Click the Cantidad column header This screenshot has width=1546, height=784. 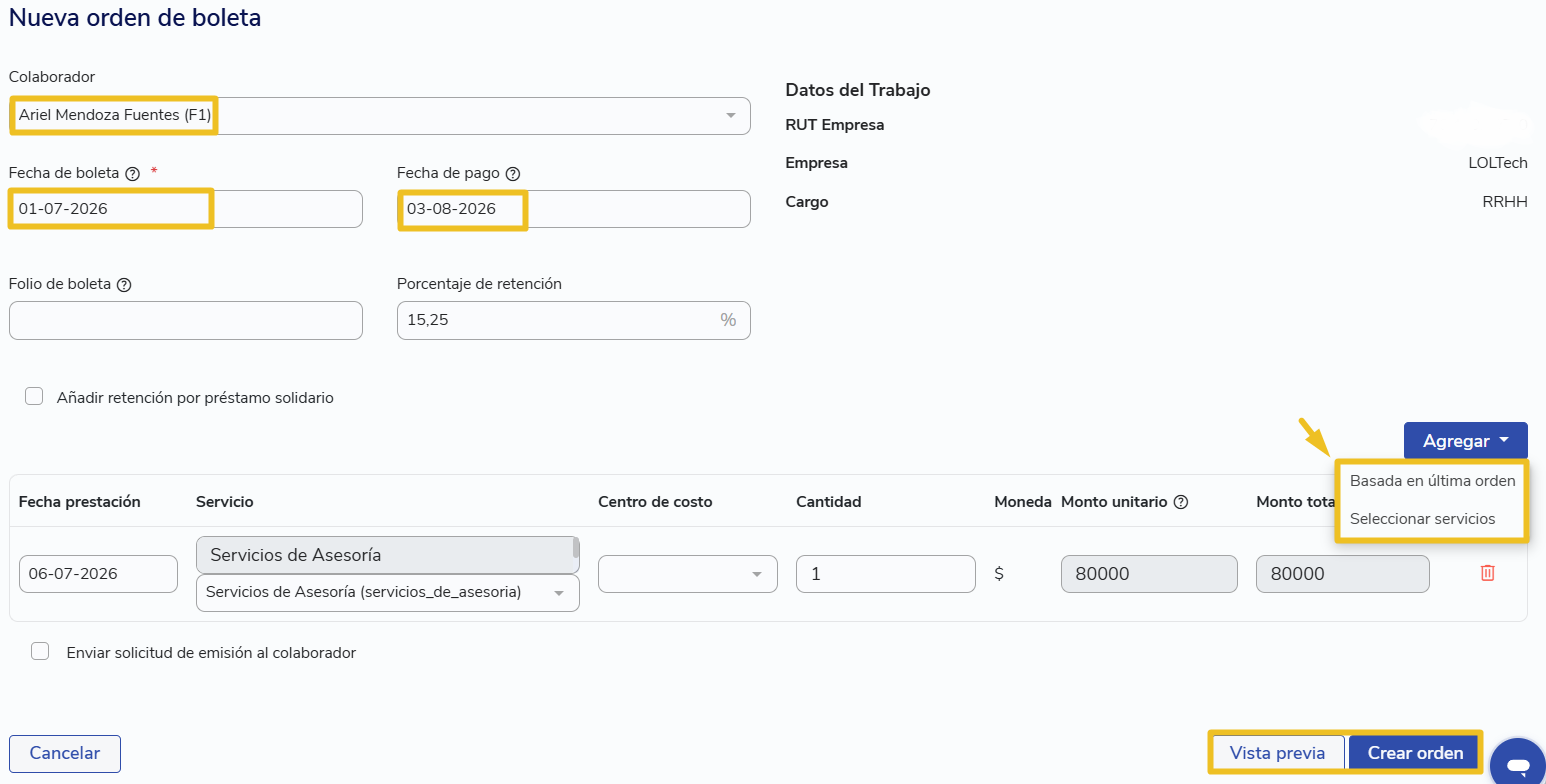tap(829, 502)
